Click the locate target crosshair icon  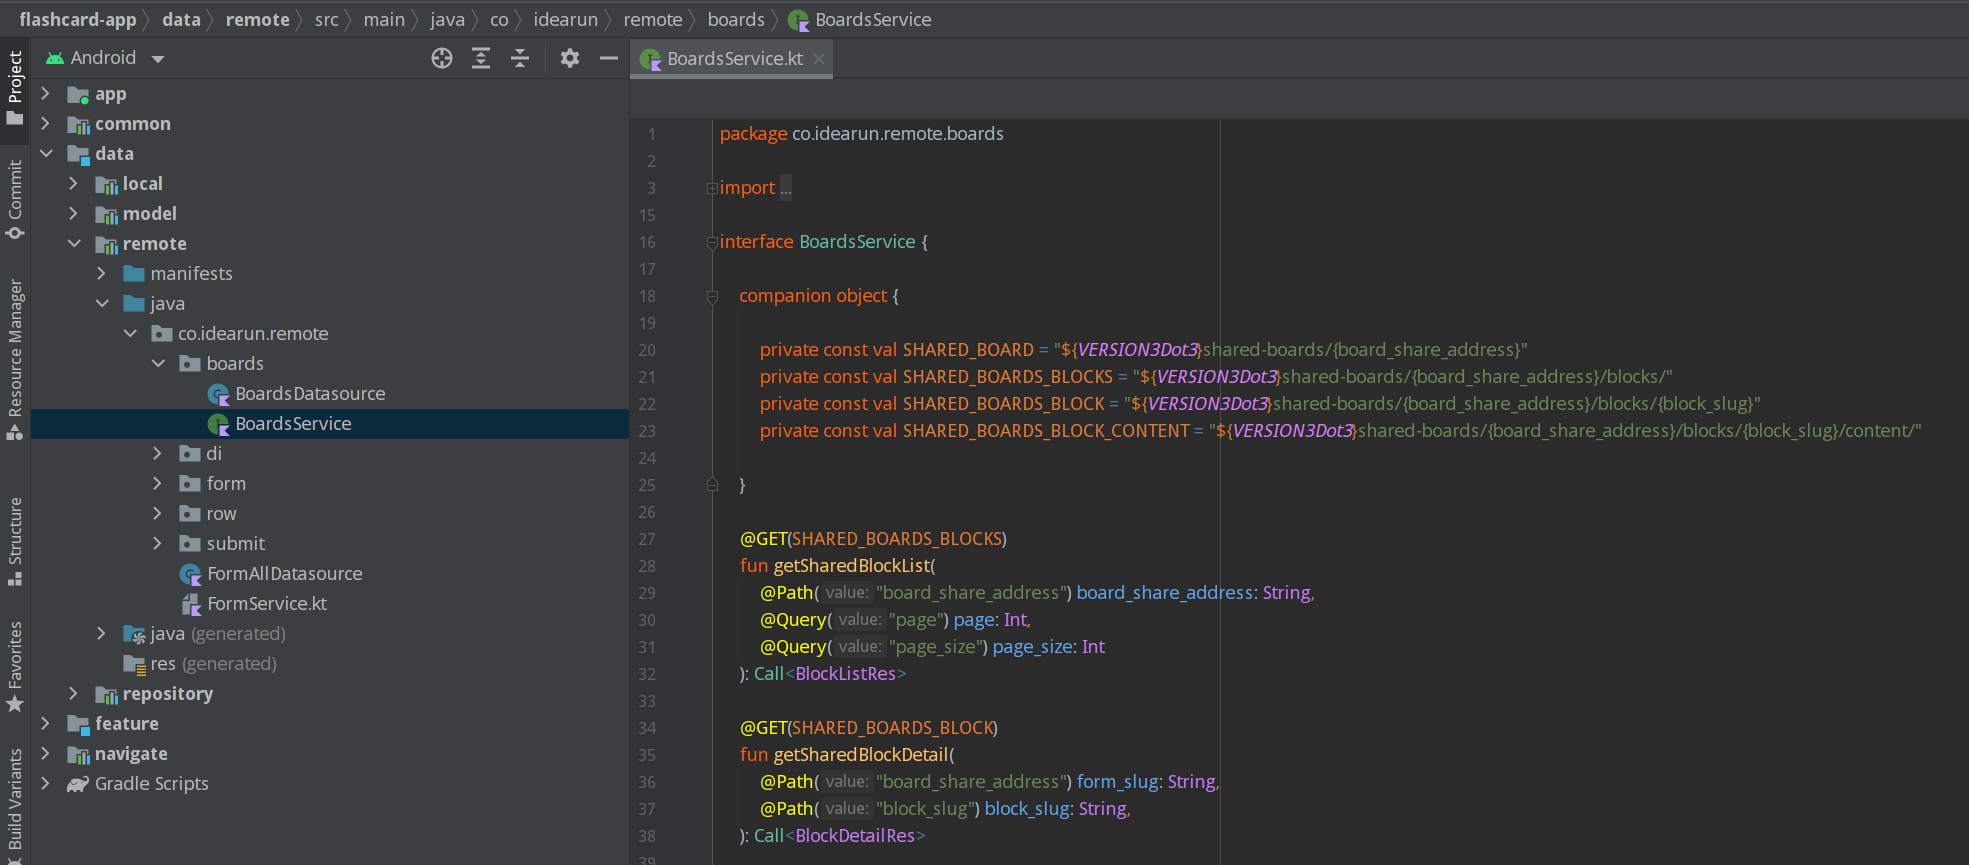[x=441, y=59]
